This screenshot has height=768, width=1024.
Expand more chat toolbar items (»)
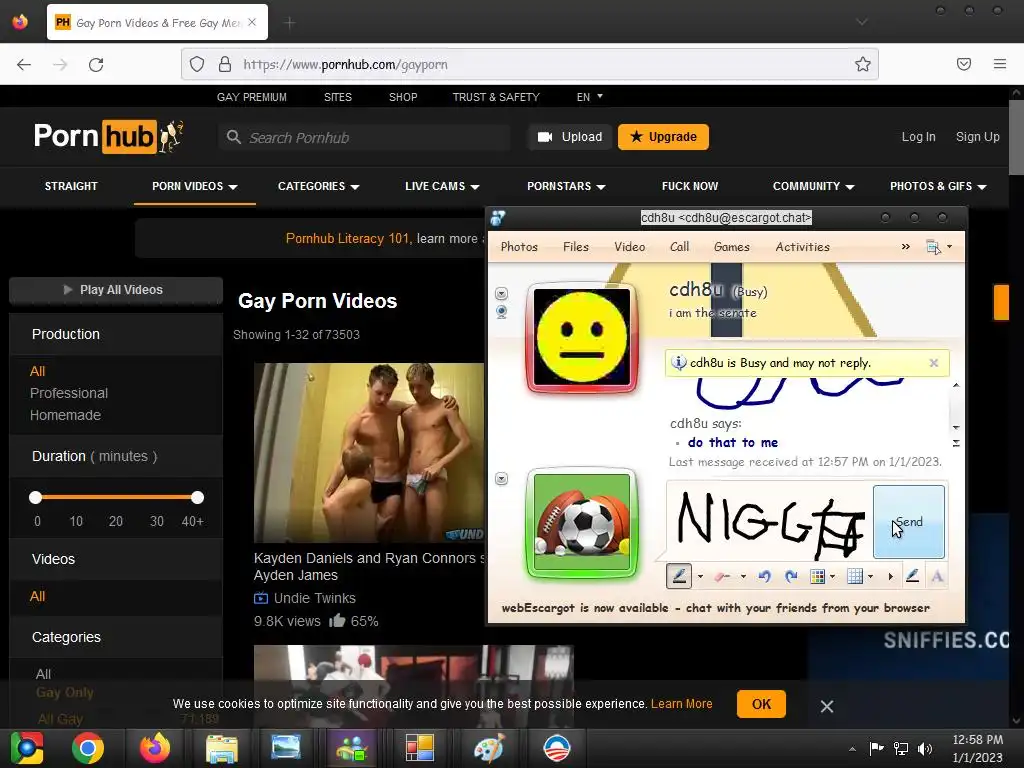click(906, 247)
